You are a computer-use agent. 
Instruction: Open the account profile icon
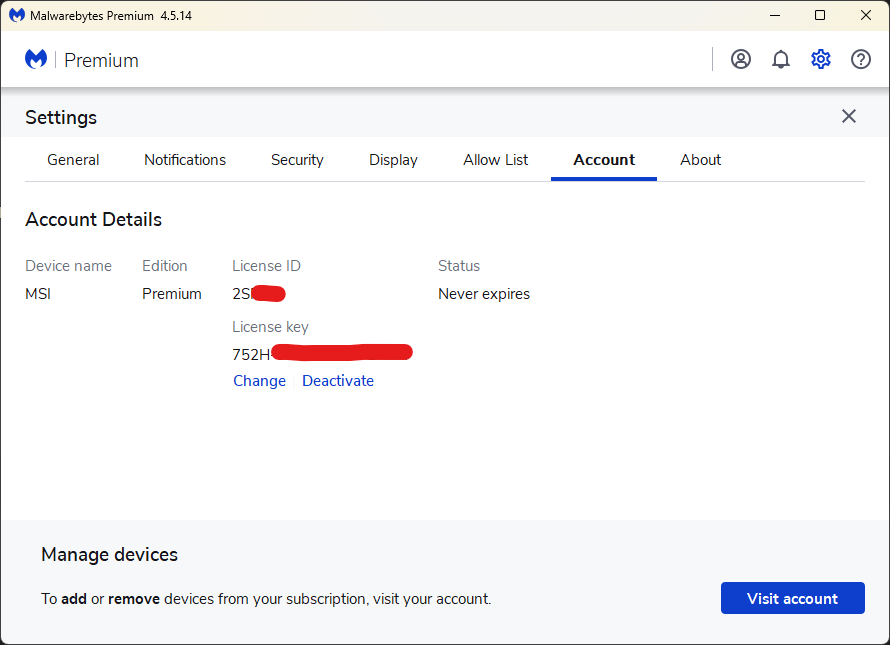pyautogui.click(x=741, y=59)
